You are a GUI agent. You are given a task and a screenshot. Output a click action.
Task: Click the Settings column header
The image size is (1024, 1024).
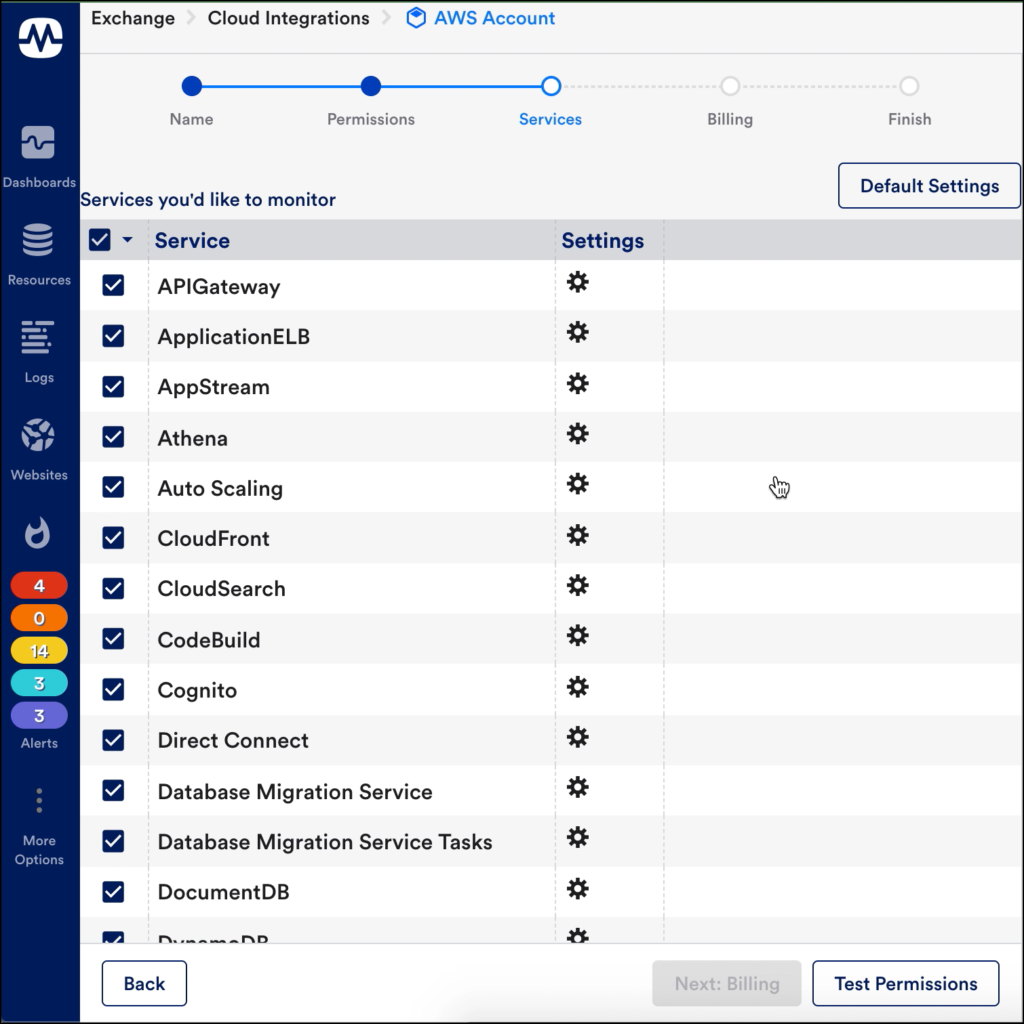coord(603,240)
